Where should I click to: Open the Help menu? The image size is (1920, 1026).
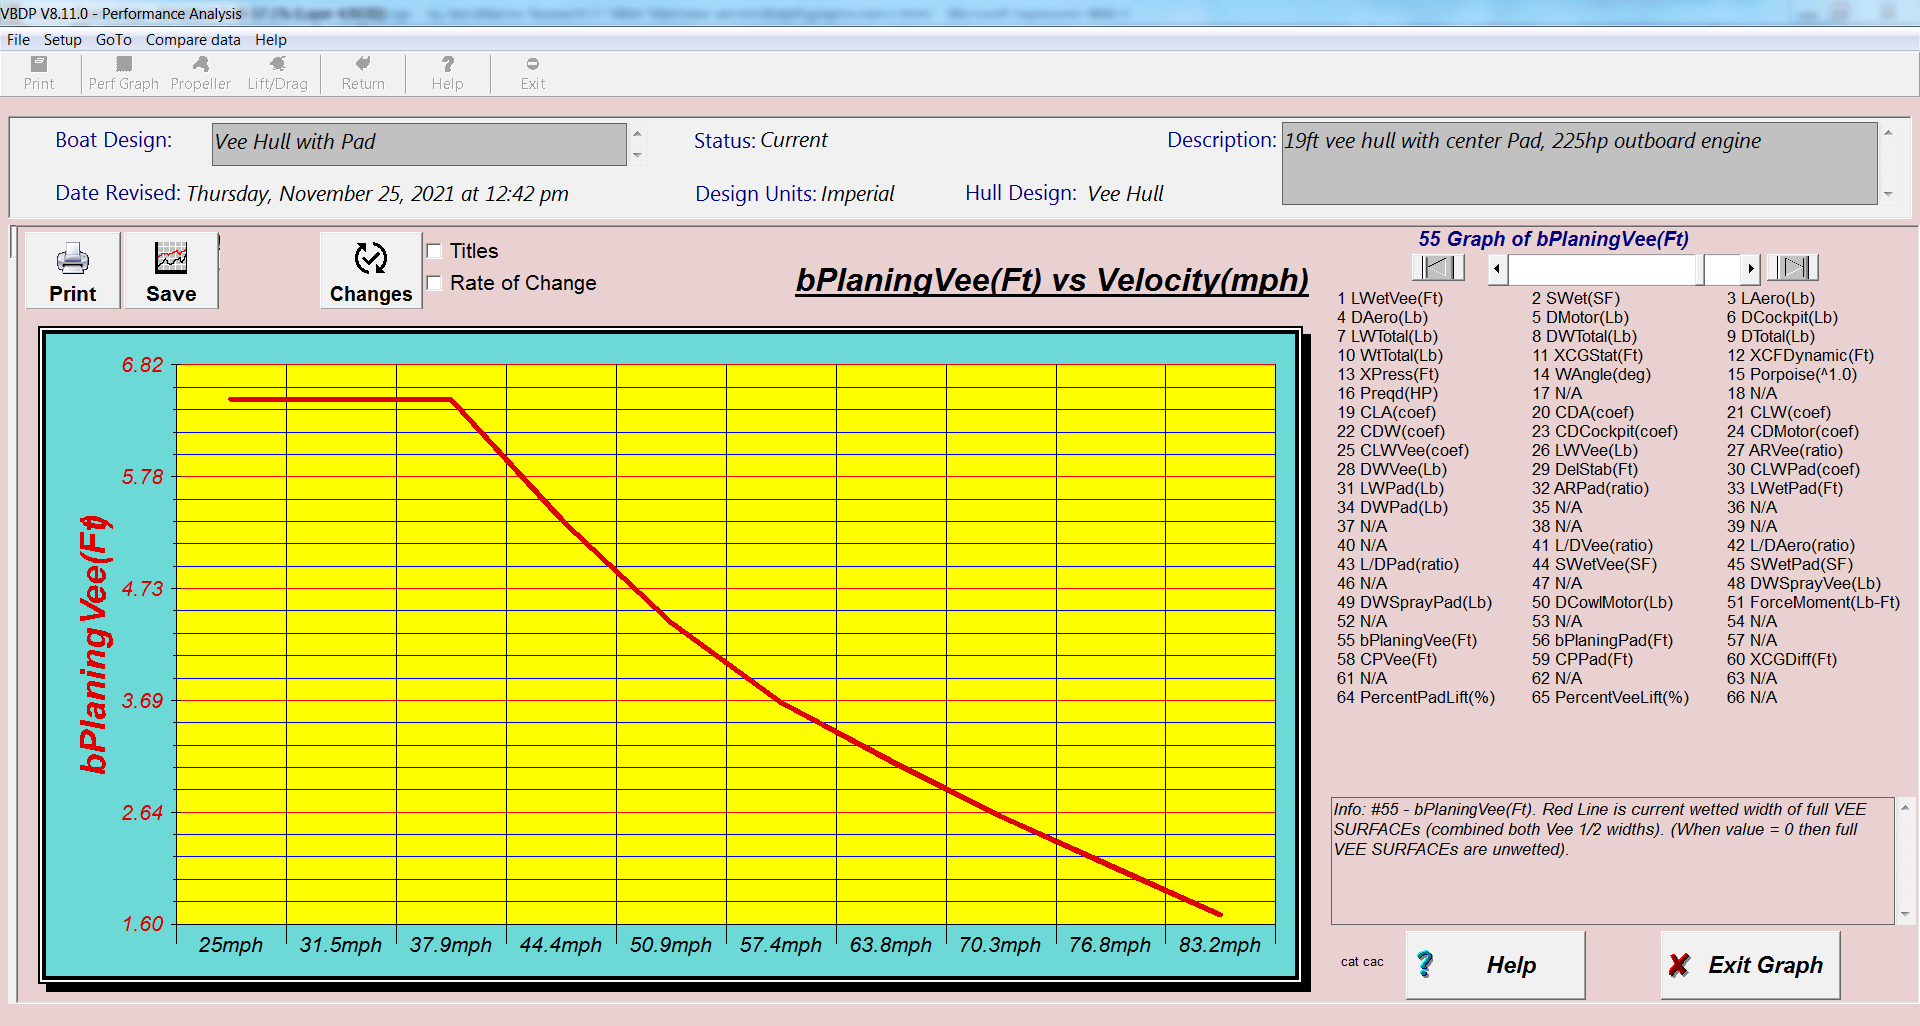pos(270,40)
